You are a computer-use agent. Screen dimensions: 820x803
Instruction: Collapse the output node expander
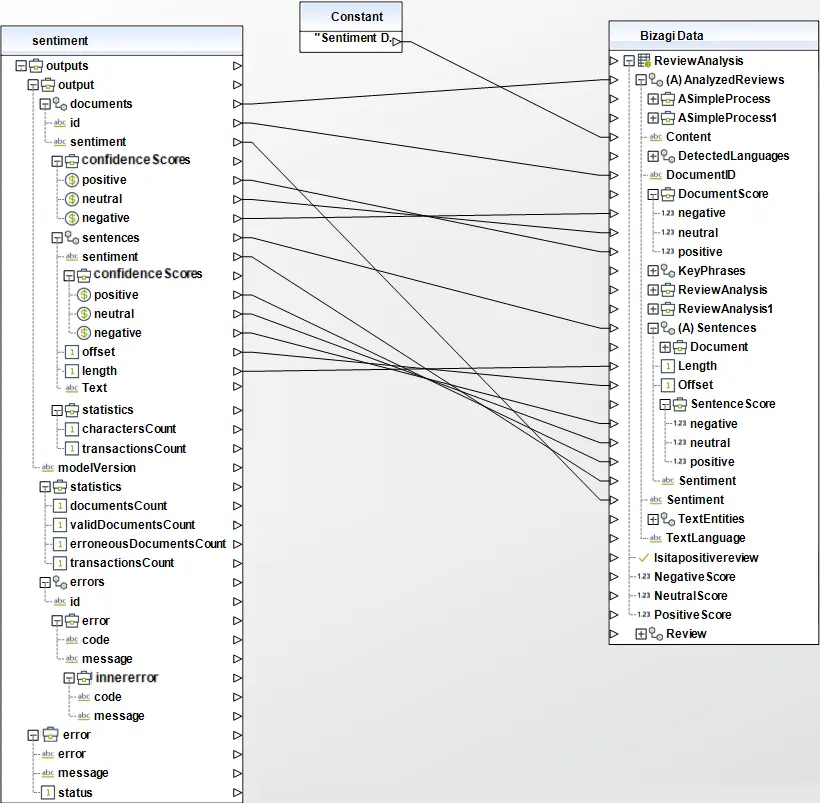(x=33, y=85)
